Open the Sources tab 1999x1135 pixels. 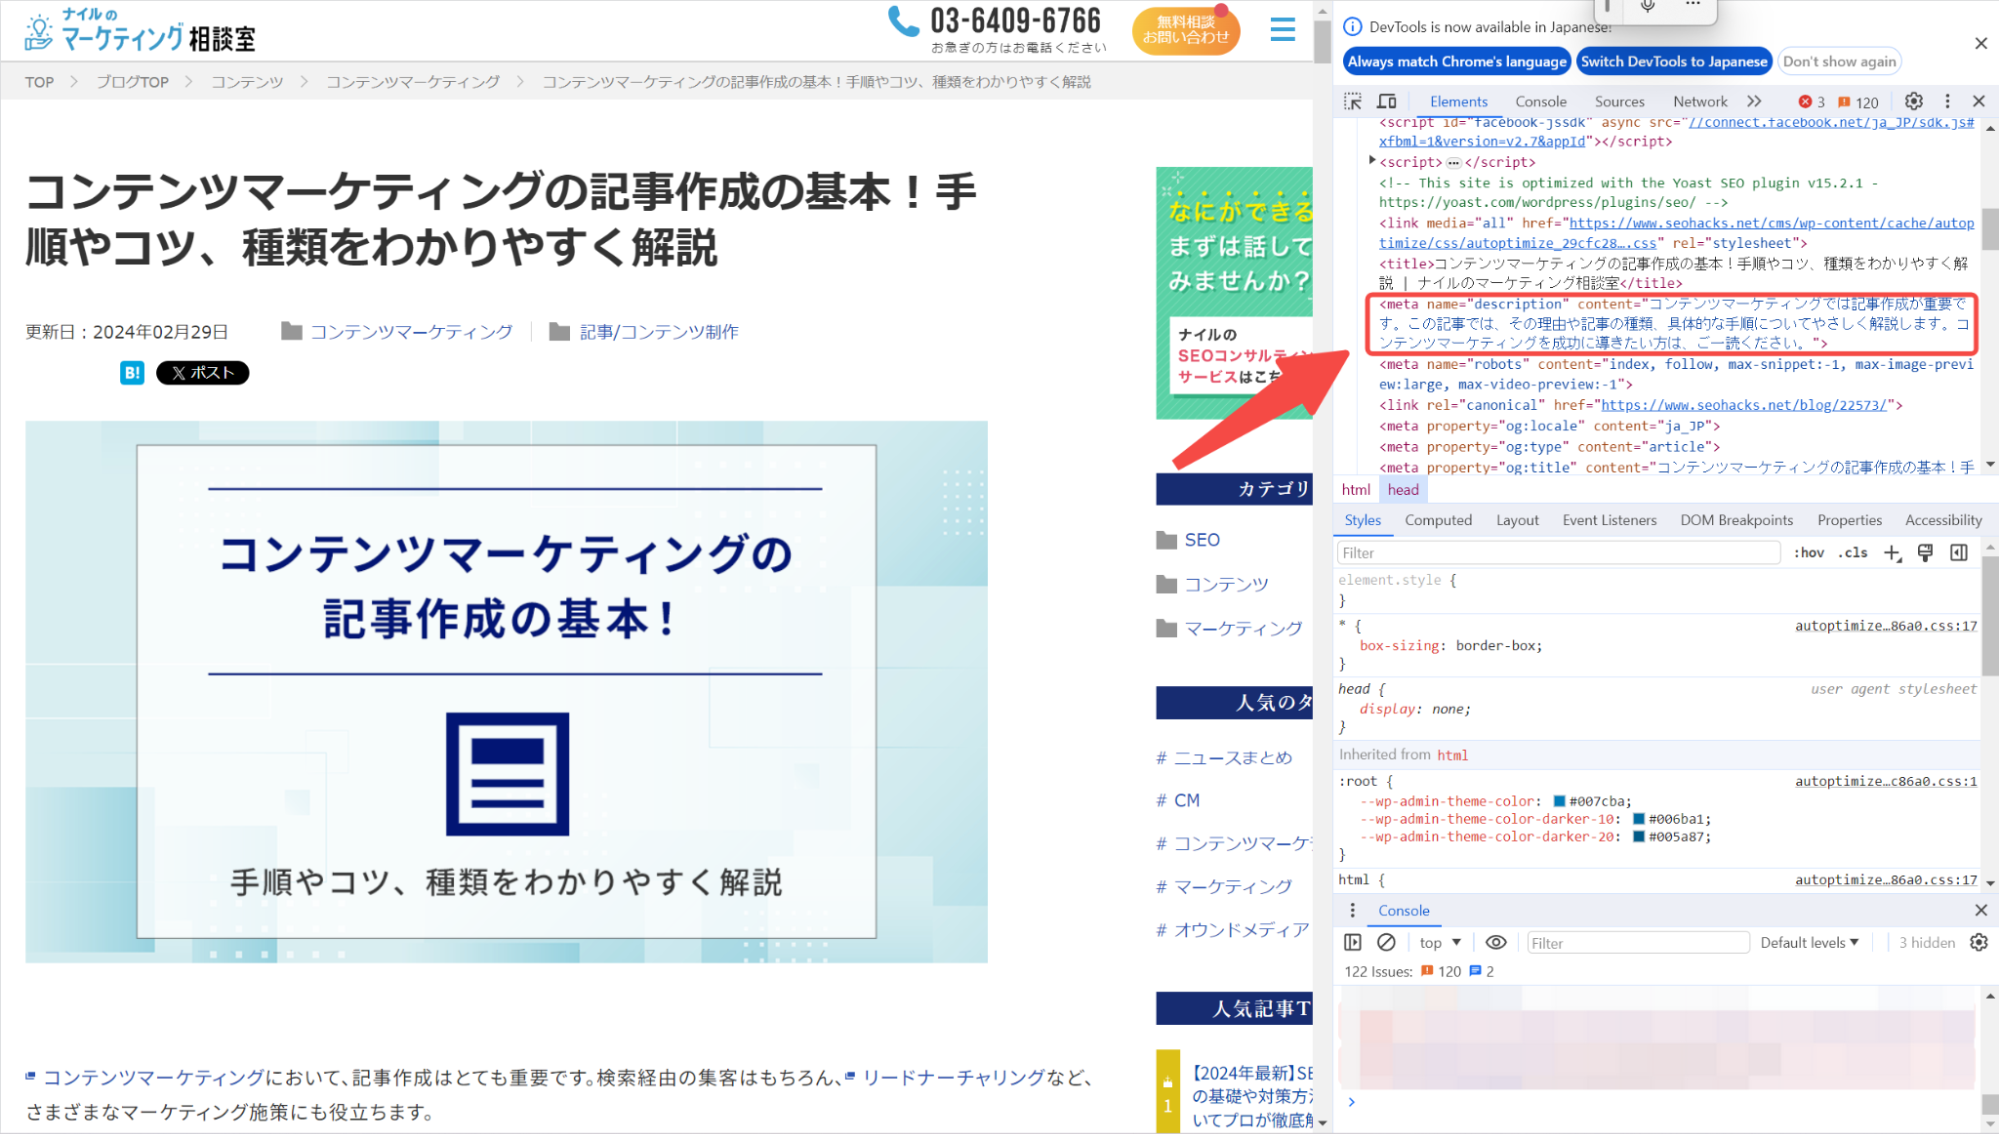click(x=1619, y=102)
